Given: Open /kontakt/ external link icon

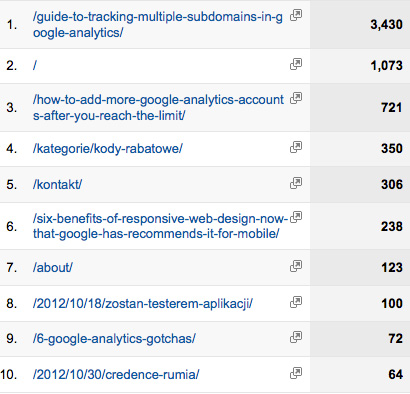Looking at the screenshot, I should (x=296, y=183).
